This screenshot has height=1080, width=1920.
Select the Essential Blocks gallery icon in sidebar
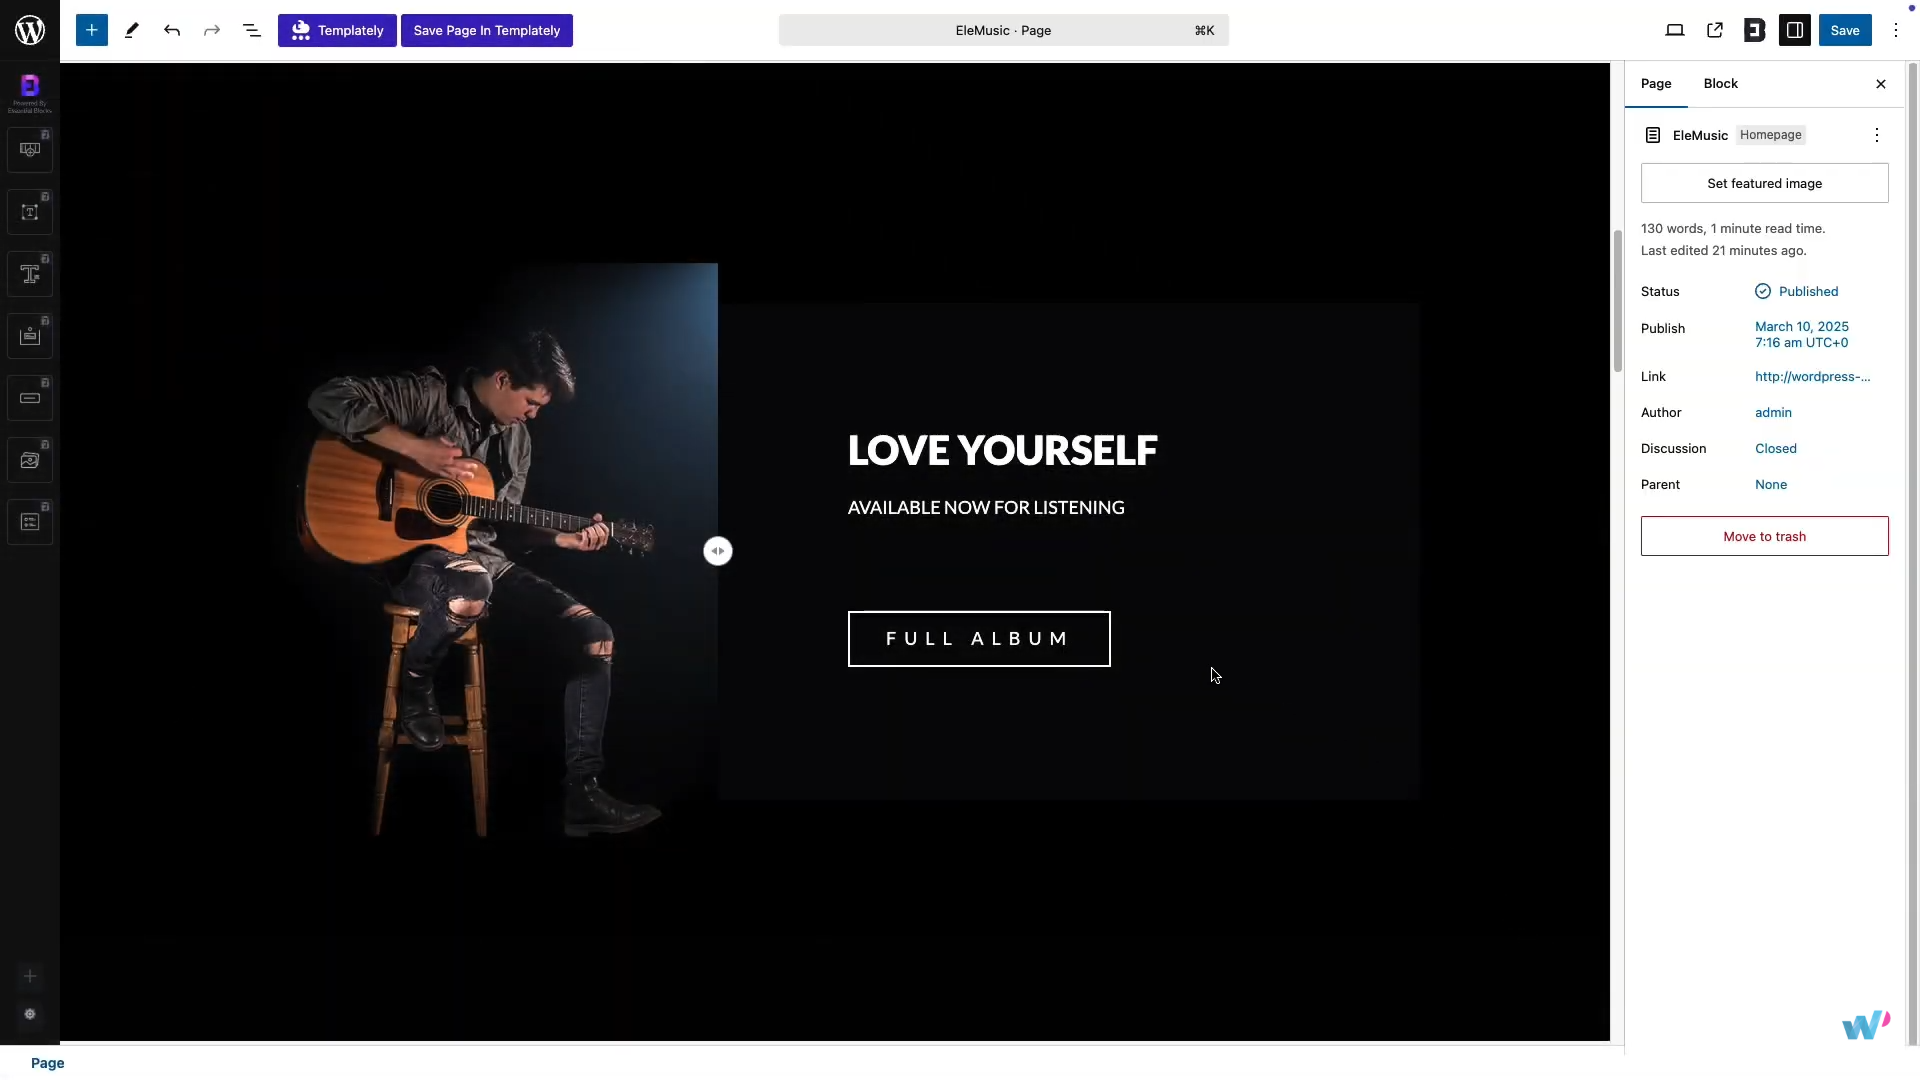coord(30,461)
